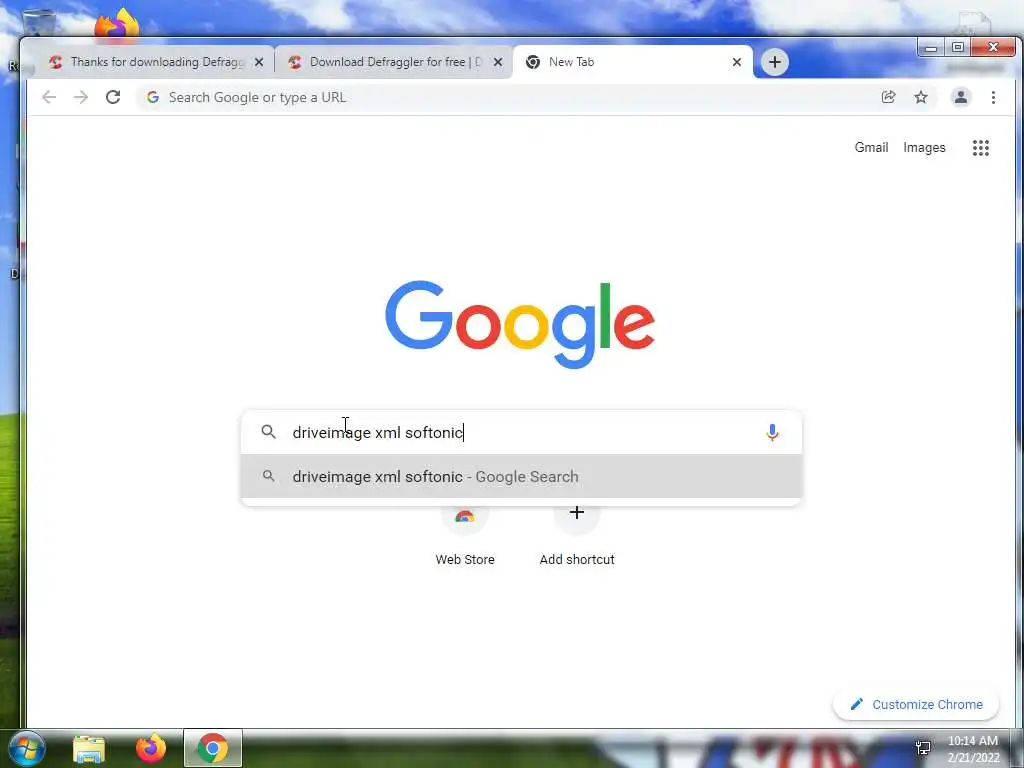The width and height of the screenshot is (1024, 768).
Task: Click the browser back arrow
Action: point(49,97)
